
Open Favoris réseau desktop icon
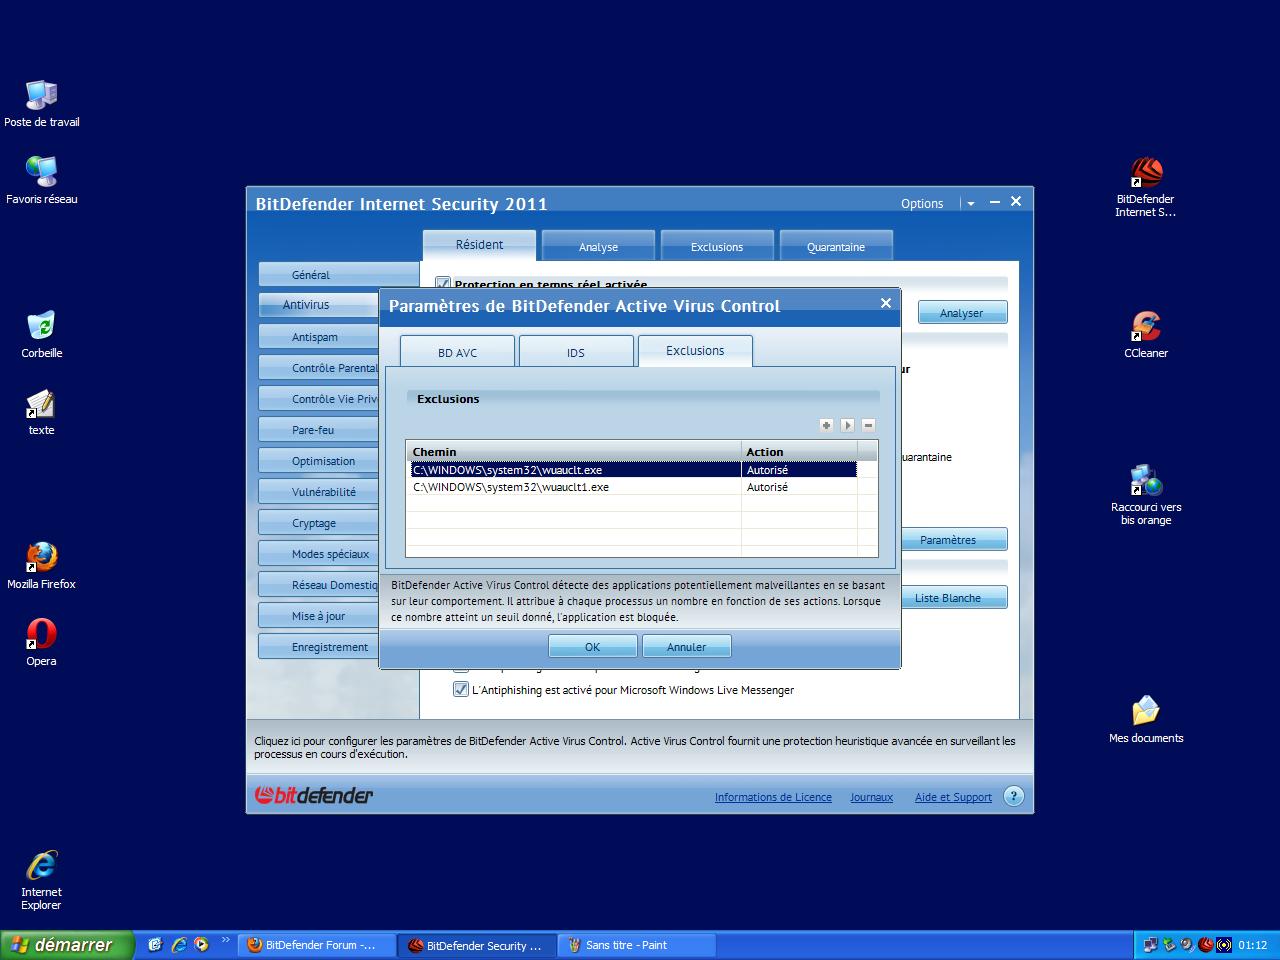coord(41,181)
